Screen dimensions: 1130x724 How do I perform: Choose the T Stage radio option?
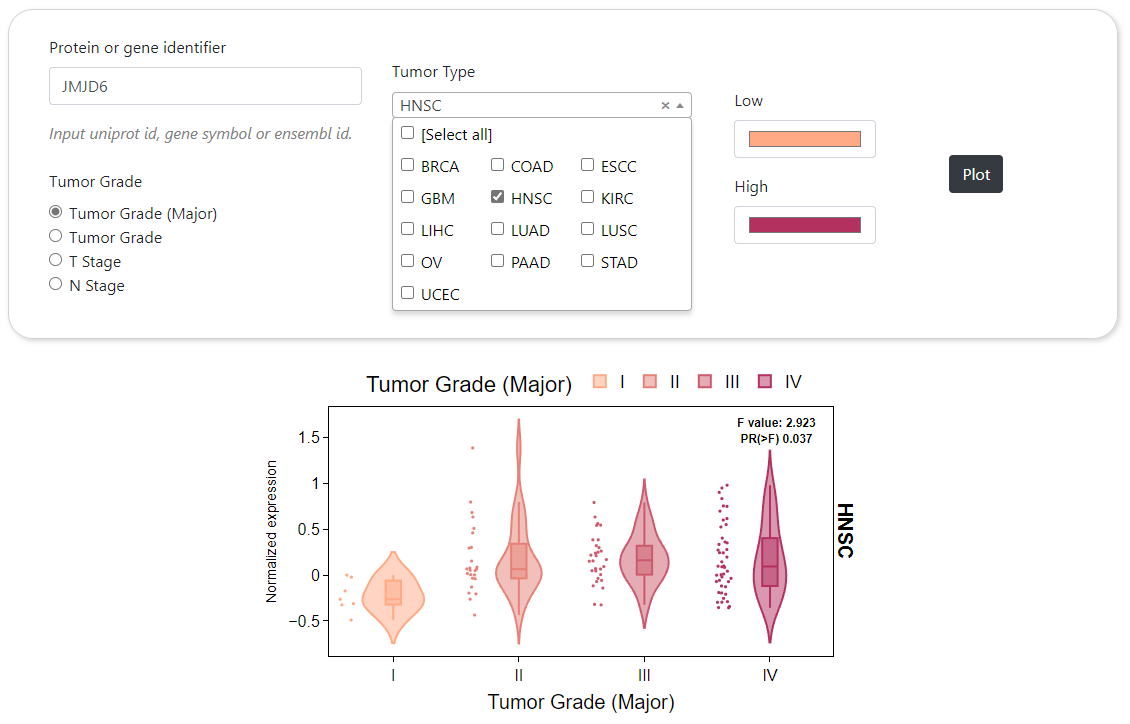click(56, 261)
